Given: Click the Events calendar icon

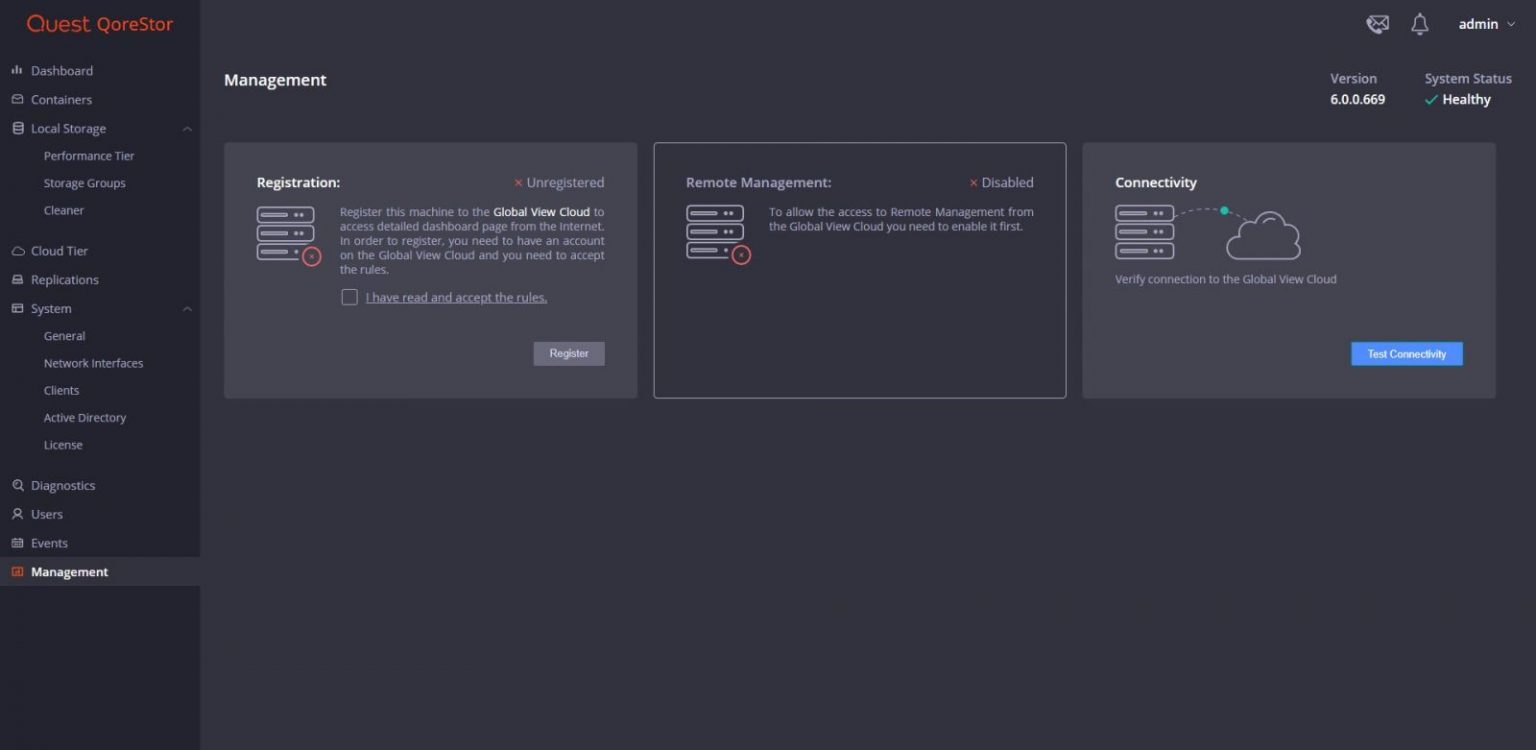Looking at the screenshot, I should (17, 543).
